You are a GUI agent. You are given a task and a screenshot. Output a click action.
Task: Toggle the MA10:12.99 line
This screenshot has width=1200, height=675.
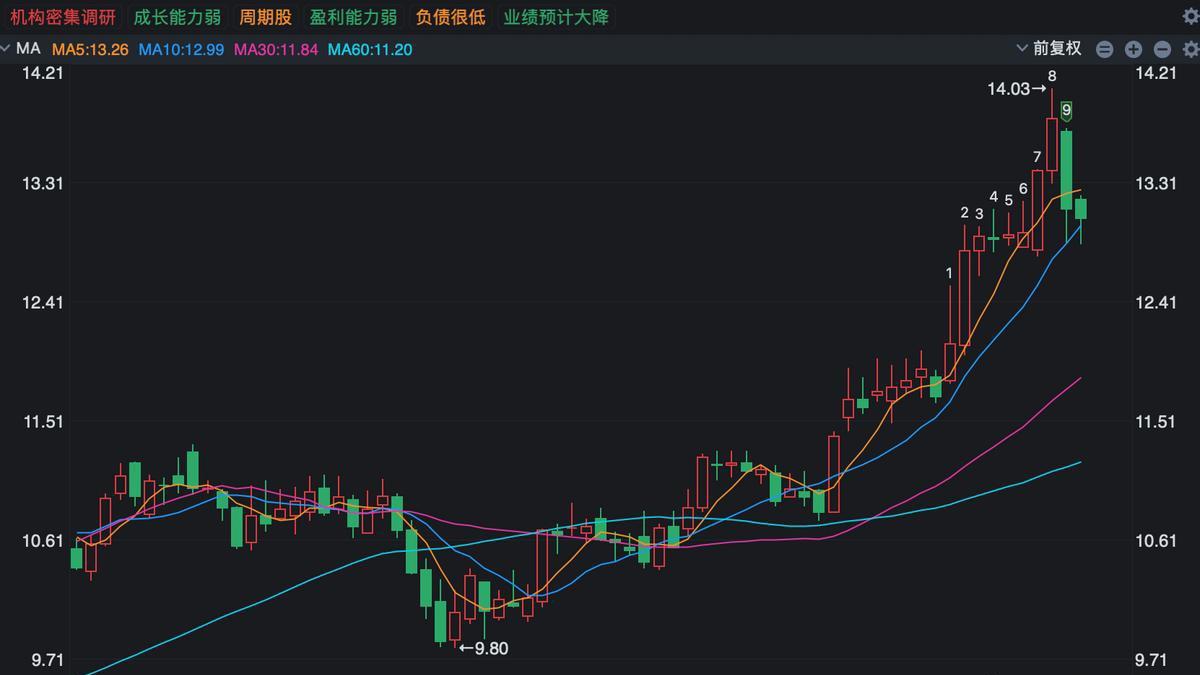[181, 49]
